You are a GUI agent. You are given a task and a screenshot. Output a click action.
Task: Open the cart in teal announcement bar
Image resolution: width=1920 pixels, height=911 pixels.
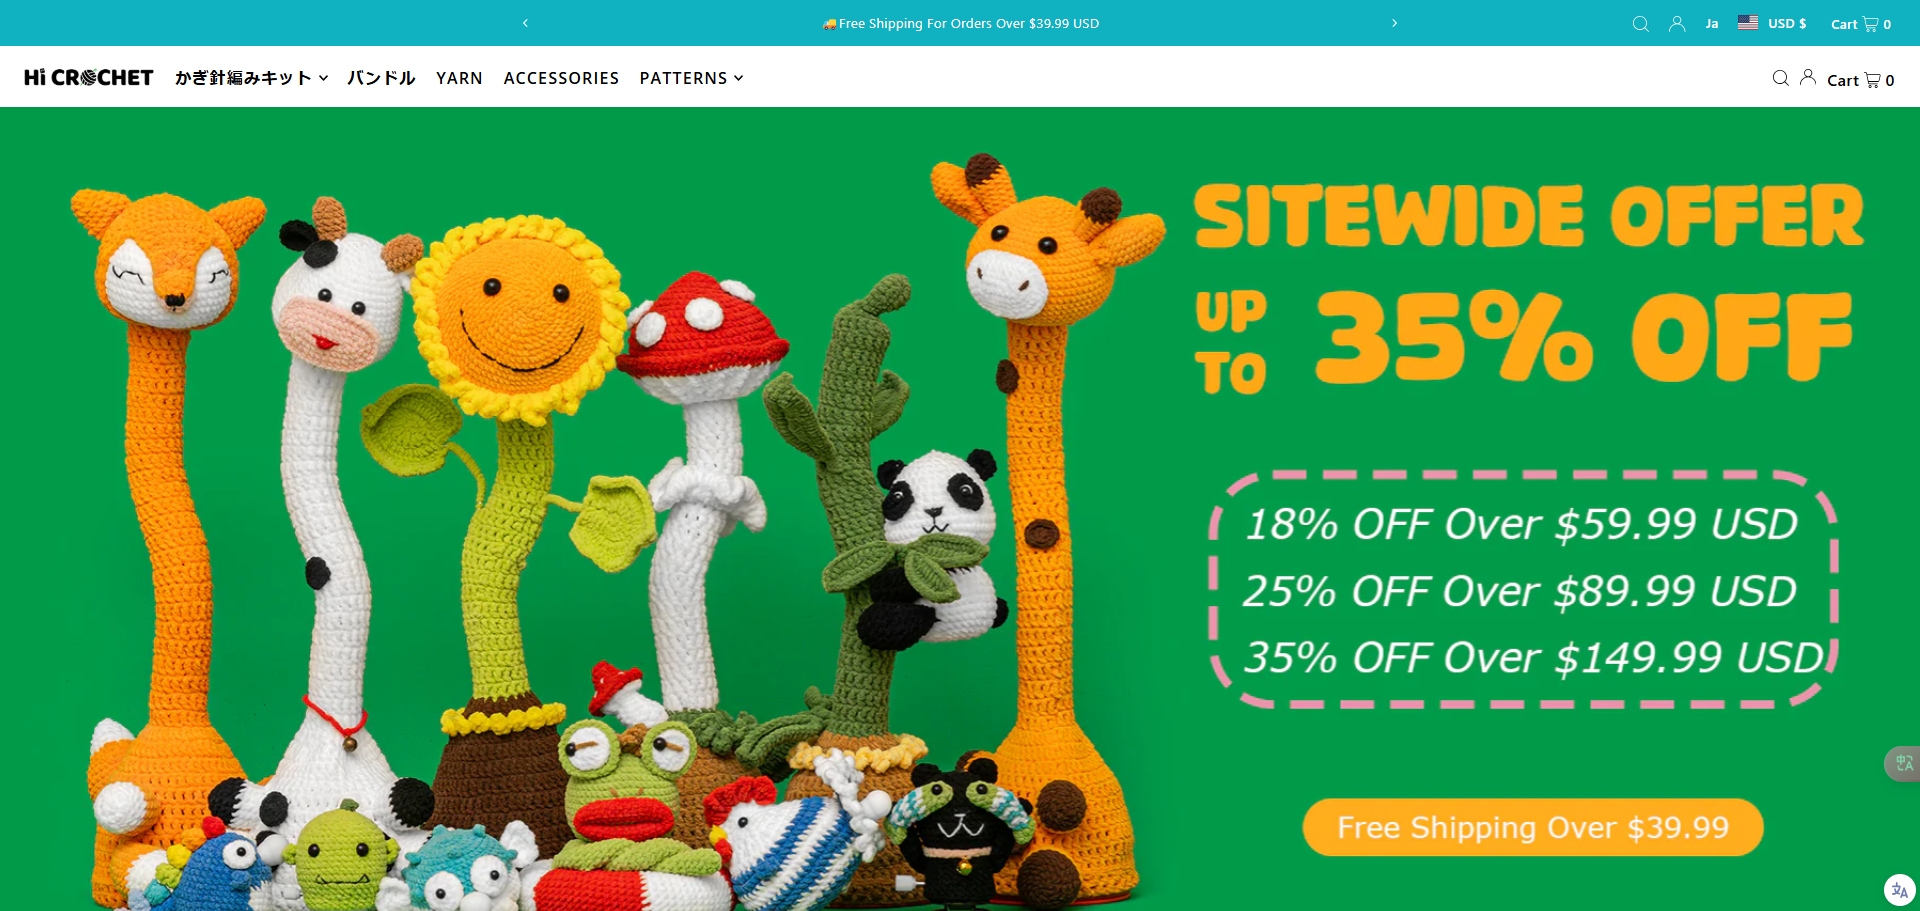(1860, 24)
